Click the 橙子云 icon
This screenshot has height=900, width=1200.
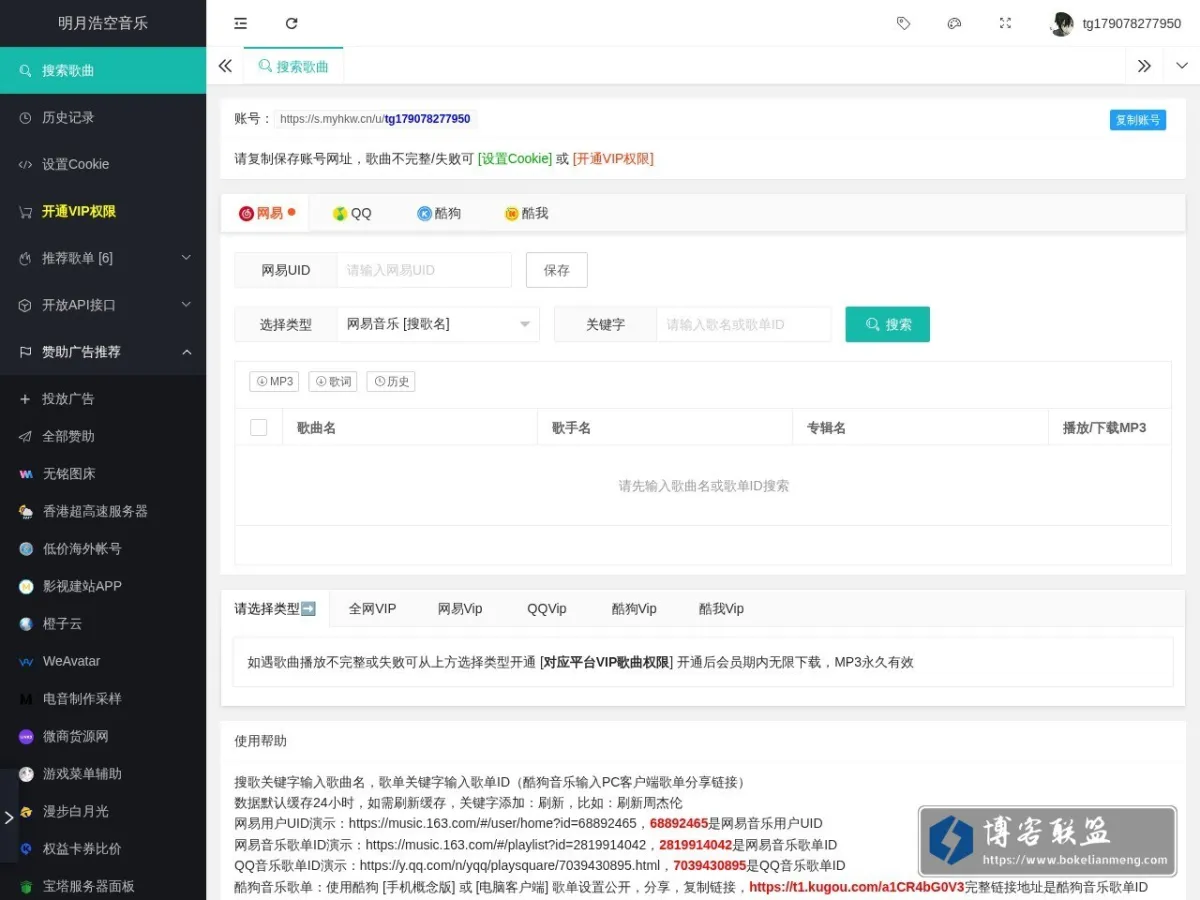coord(26,624)
